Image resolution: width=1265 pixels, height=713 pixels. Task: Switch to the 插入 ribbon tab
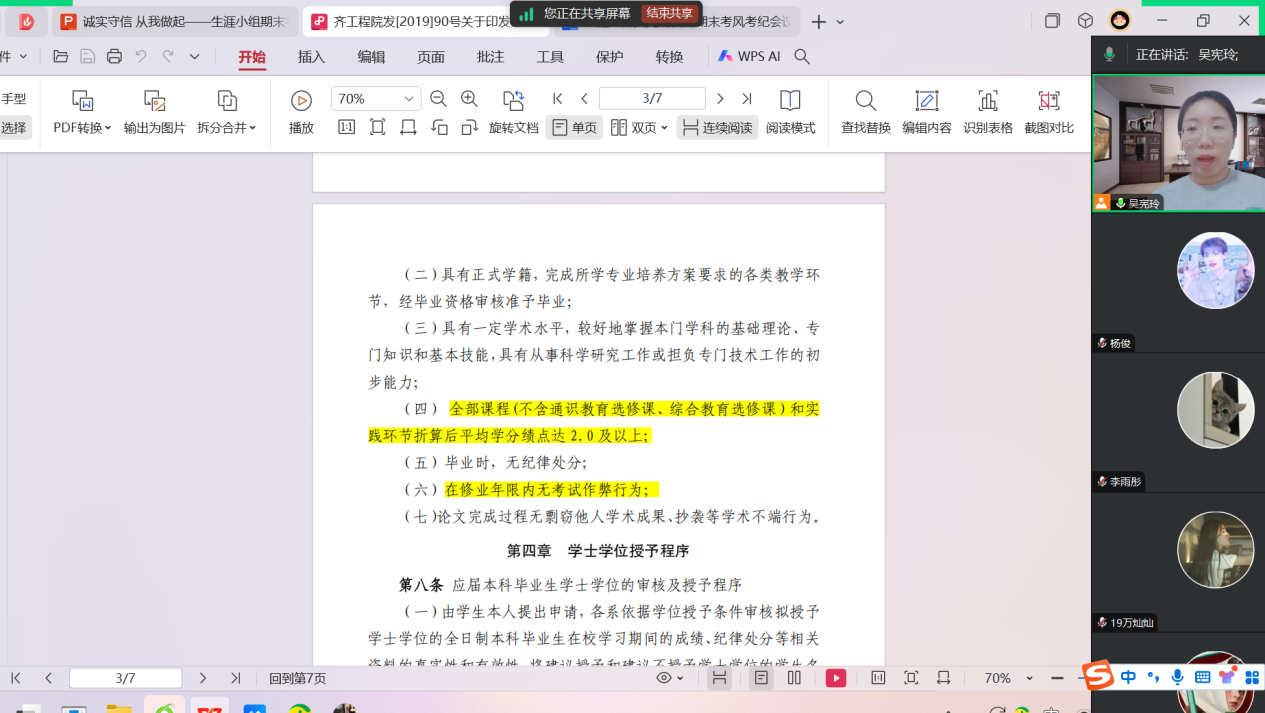[x=311, y=57]
